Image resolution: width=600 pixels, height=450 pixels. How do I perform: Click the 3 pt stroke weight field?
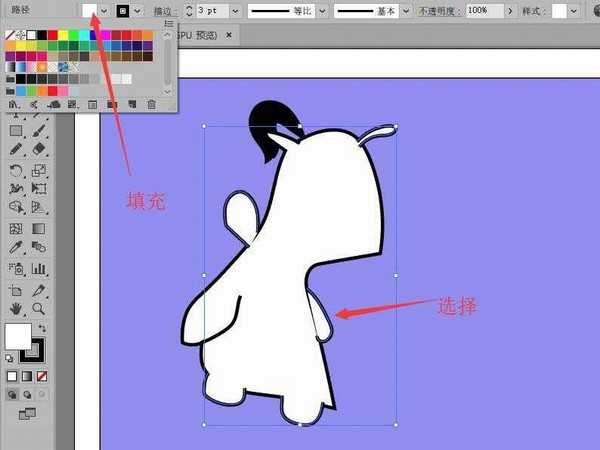(x=210, y=10)
